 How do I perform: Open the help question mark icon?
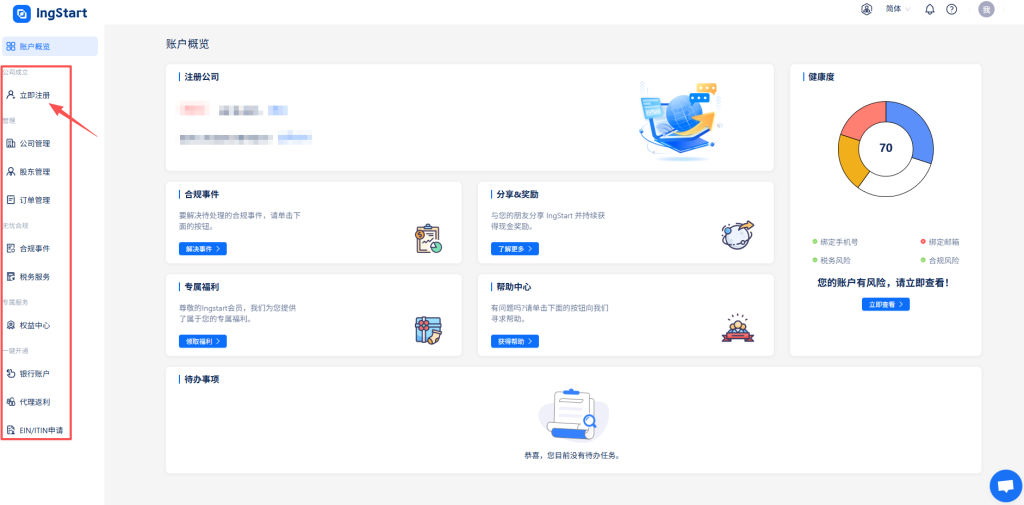[x=952, y=10]
